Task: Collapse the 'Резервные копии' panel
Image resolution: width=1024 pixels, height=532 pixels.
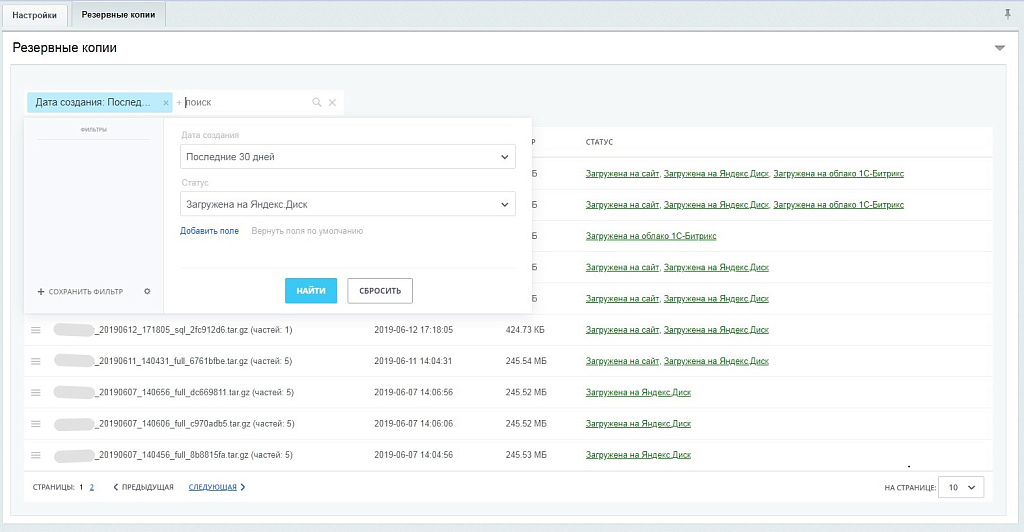Action: click(x=999, y=48)
